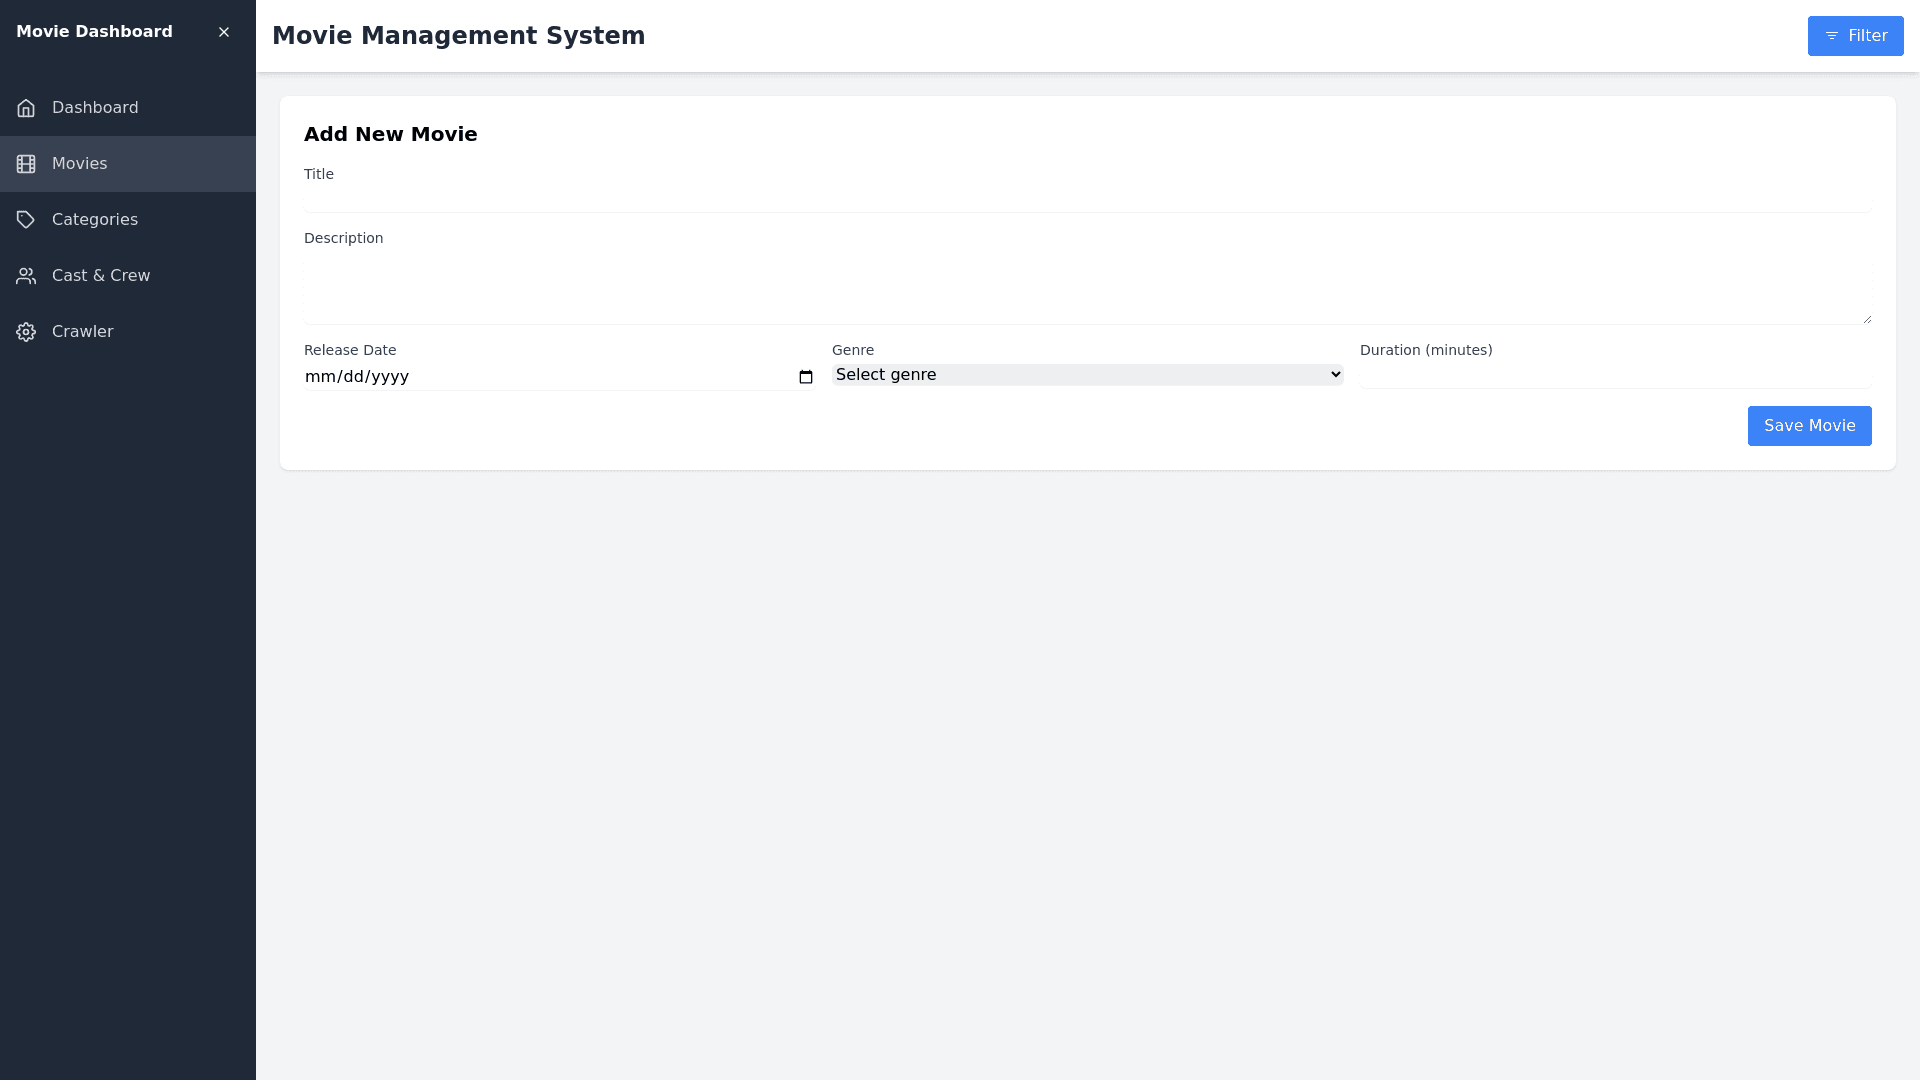The height and width of the screenshot is (1080, 1920).
Task: Click the Dashboard home icon
Action: coord(26,108)
